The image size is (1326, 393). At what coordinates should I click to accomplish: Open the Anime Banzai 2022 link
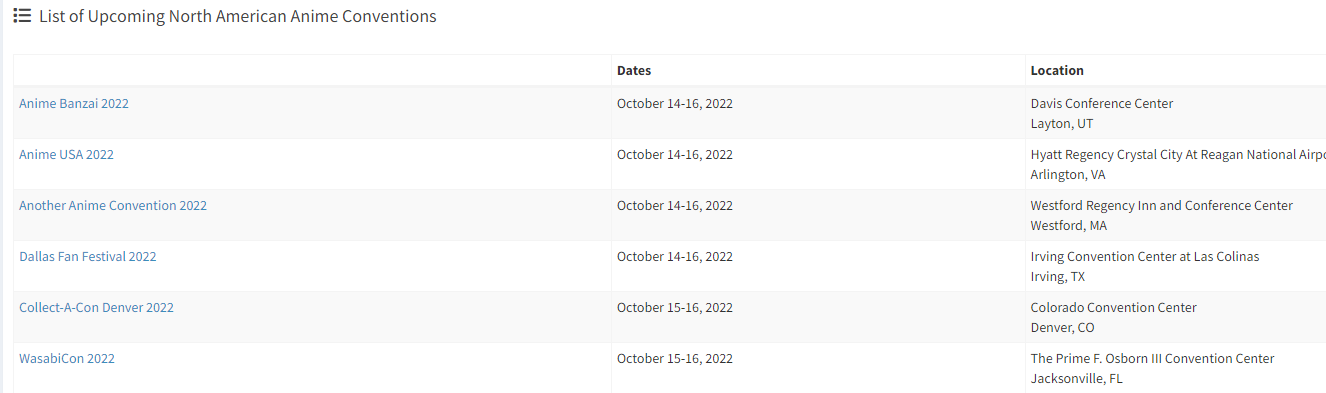coord(74,104)
